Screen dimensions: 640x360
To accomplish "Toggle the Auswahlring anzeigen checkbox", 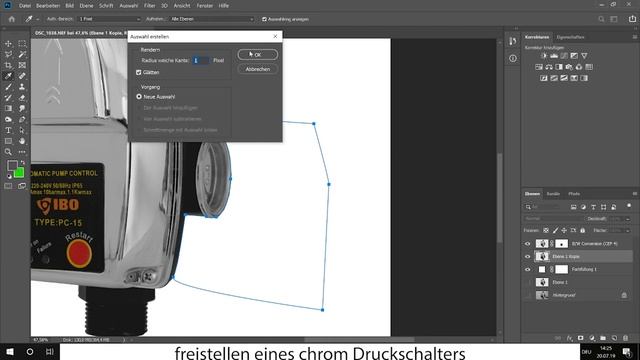I will click(264, 19).
